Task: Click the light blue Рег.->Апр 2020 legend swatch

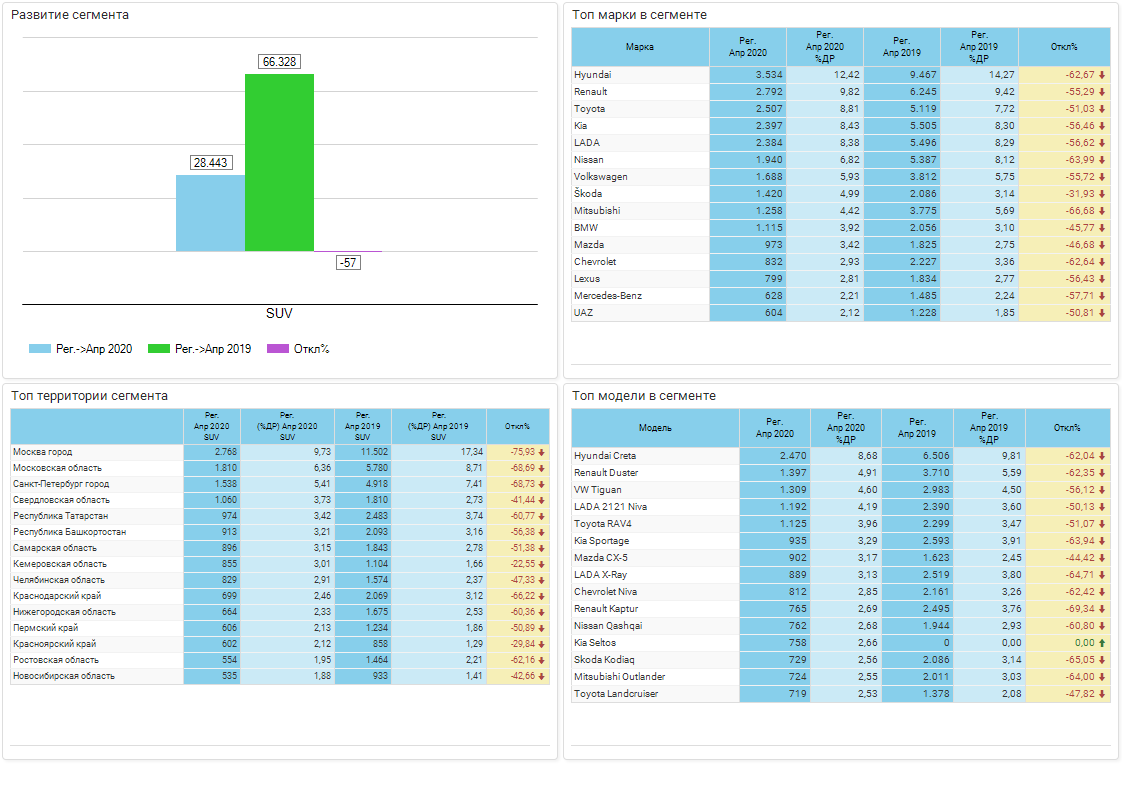Action: (x=39, y=349)
